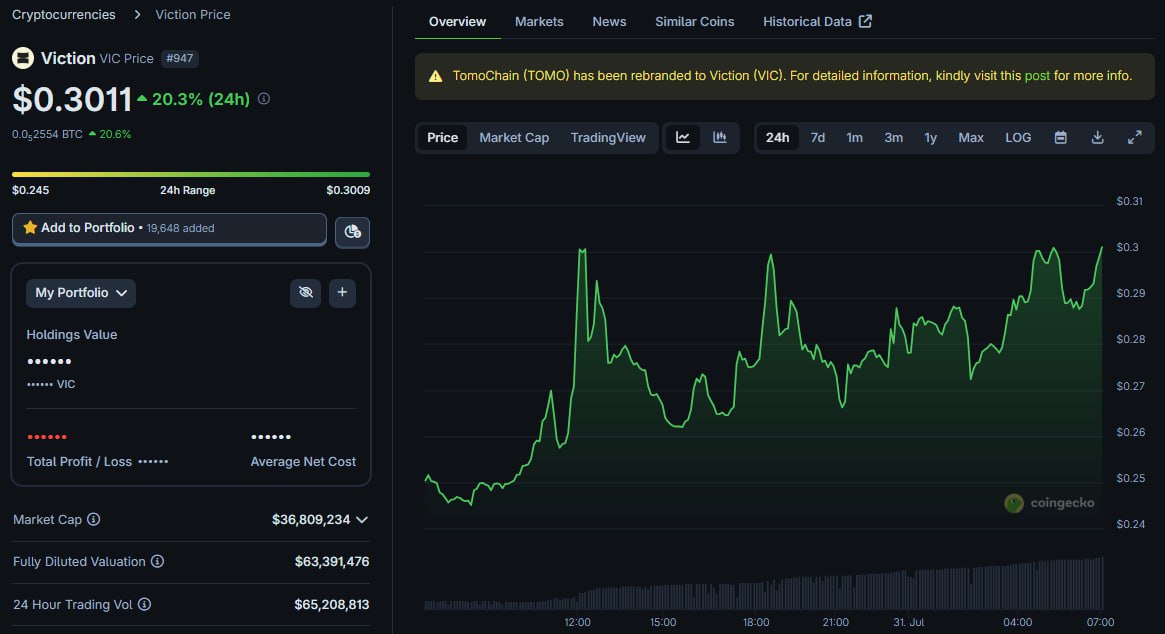The height and width of the screenshot is (634, 1165).
Task: Select TradingView chart mode
Action: click(608, 138)
